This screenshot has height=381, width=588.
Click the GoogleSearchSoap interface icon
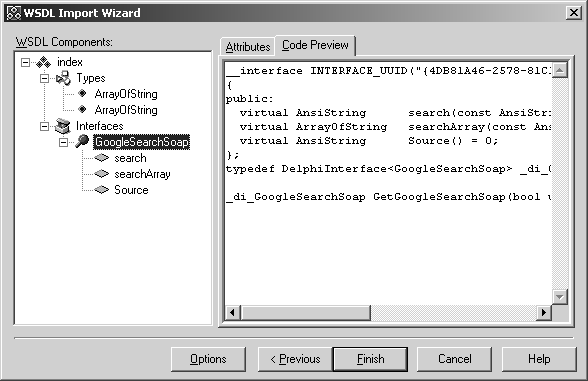(81, 142)
